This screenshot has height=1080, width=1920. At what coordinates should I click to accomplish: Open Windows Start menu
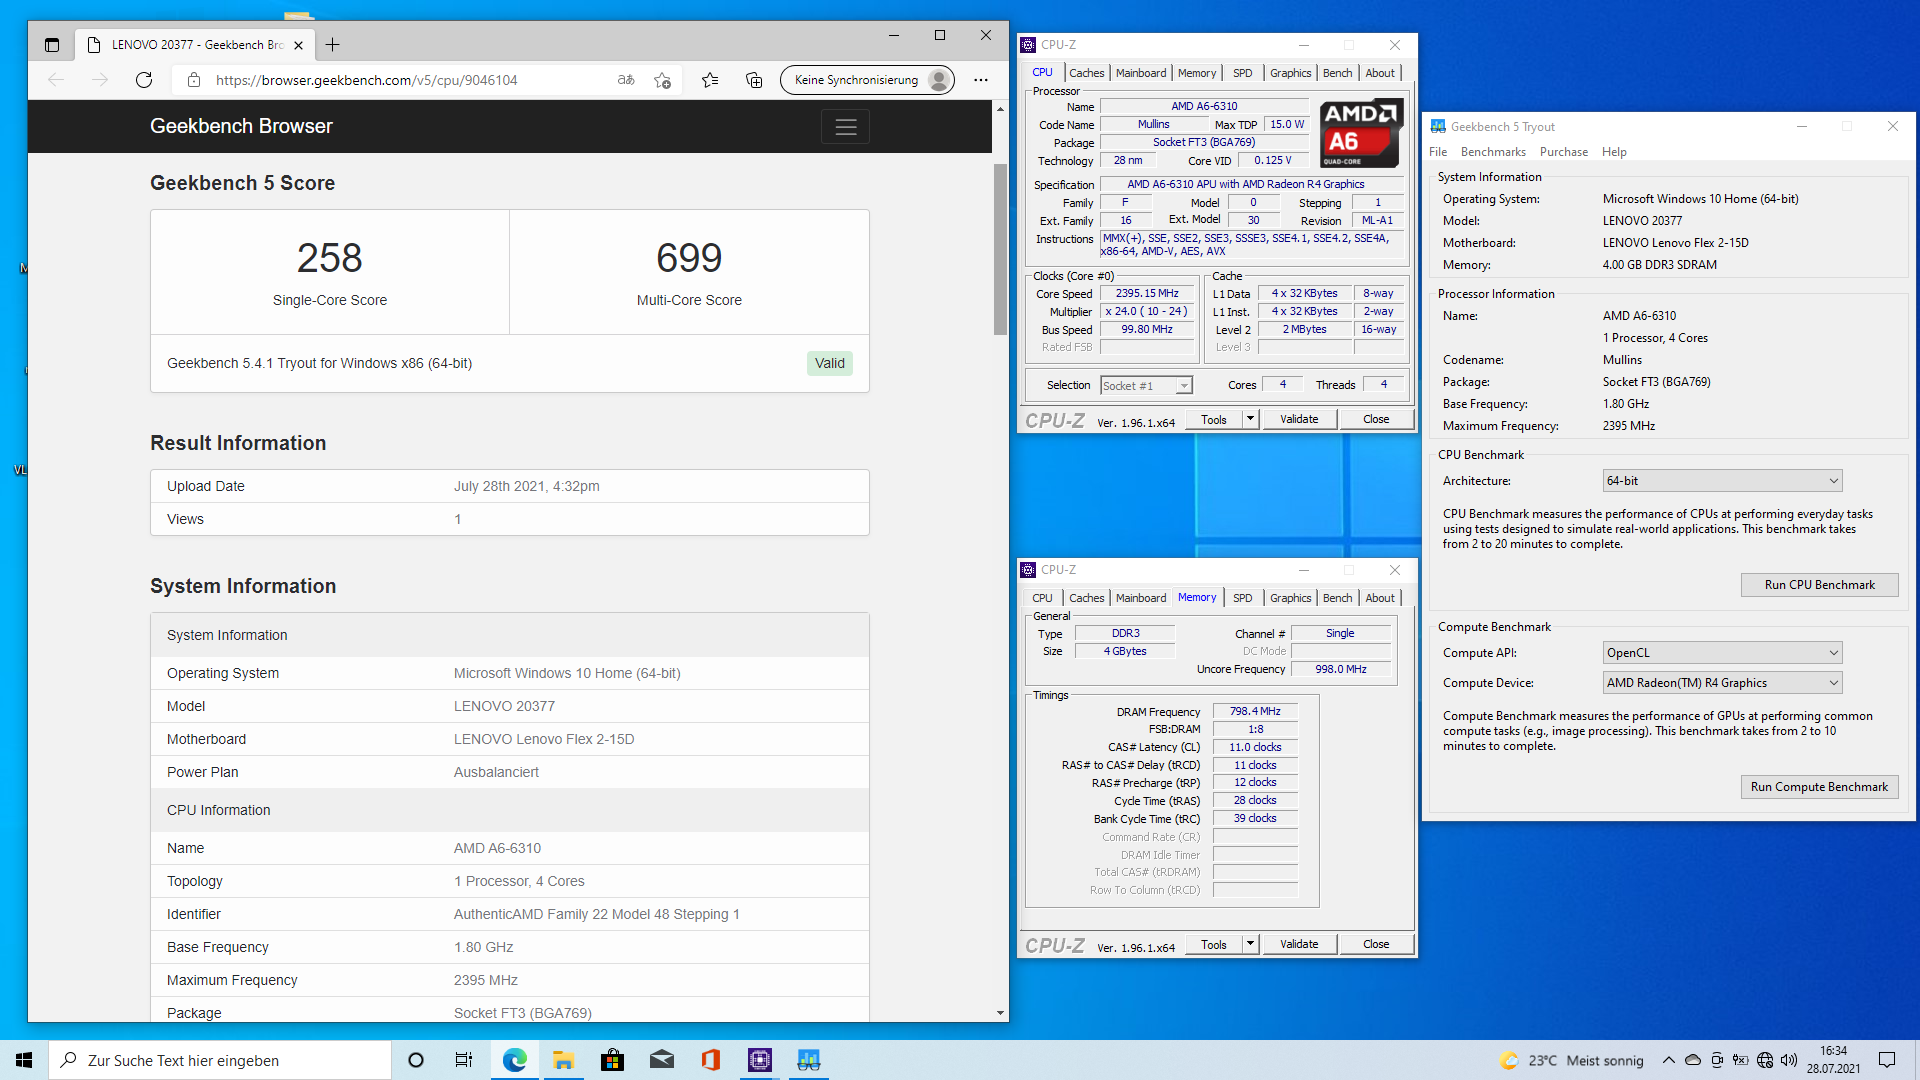point(24,1060)
